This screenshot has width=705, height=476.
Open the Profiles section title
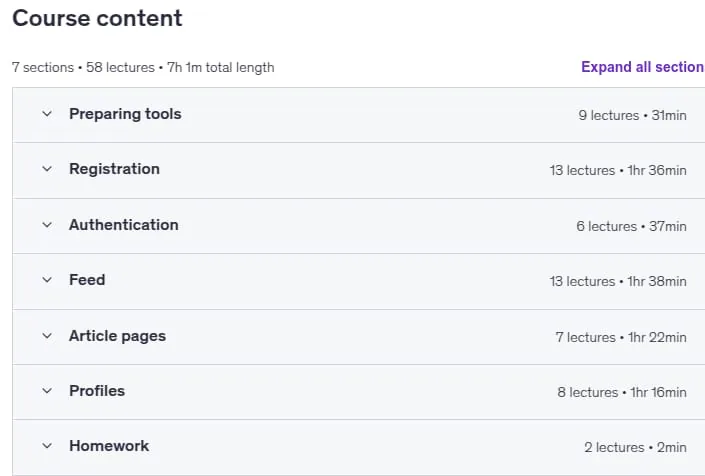[x=97, y=391]
